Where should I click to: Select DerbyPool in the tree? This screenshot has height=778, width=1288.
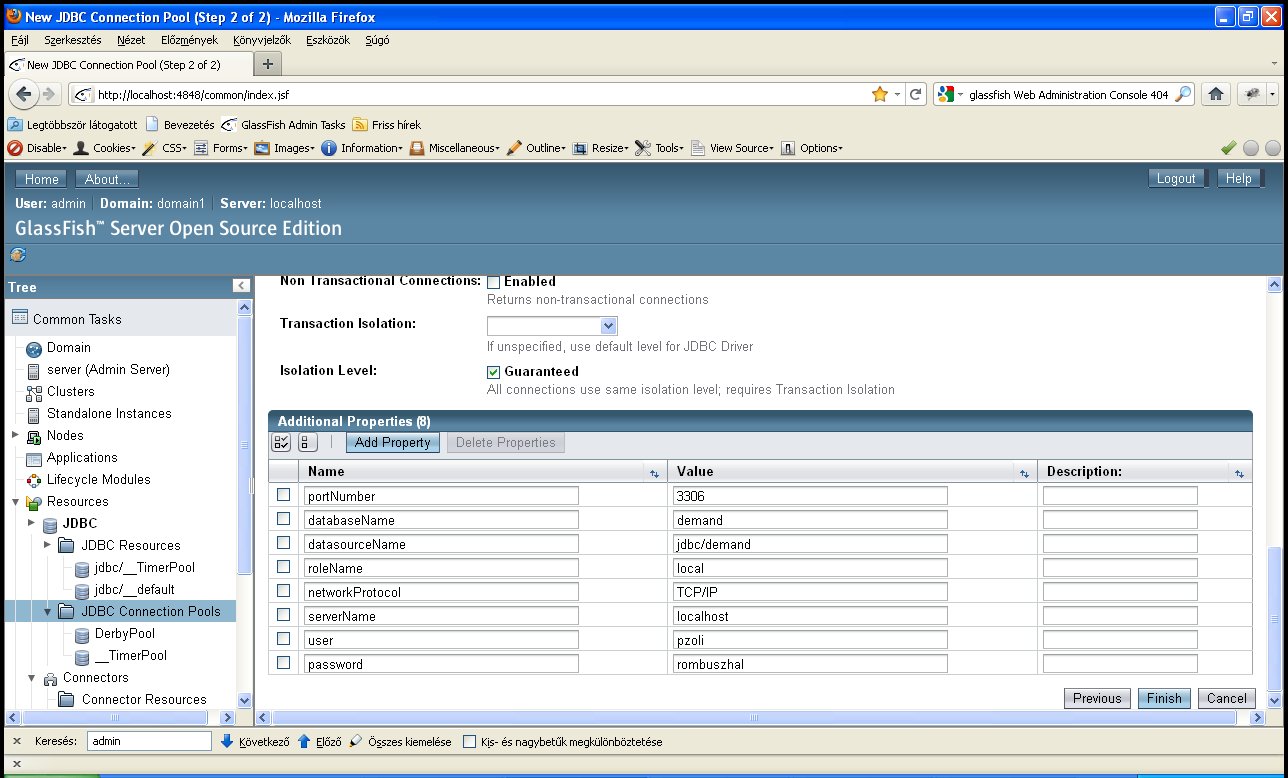[x=125, y=634]
